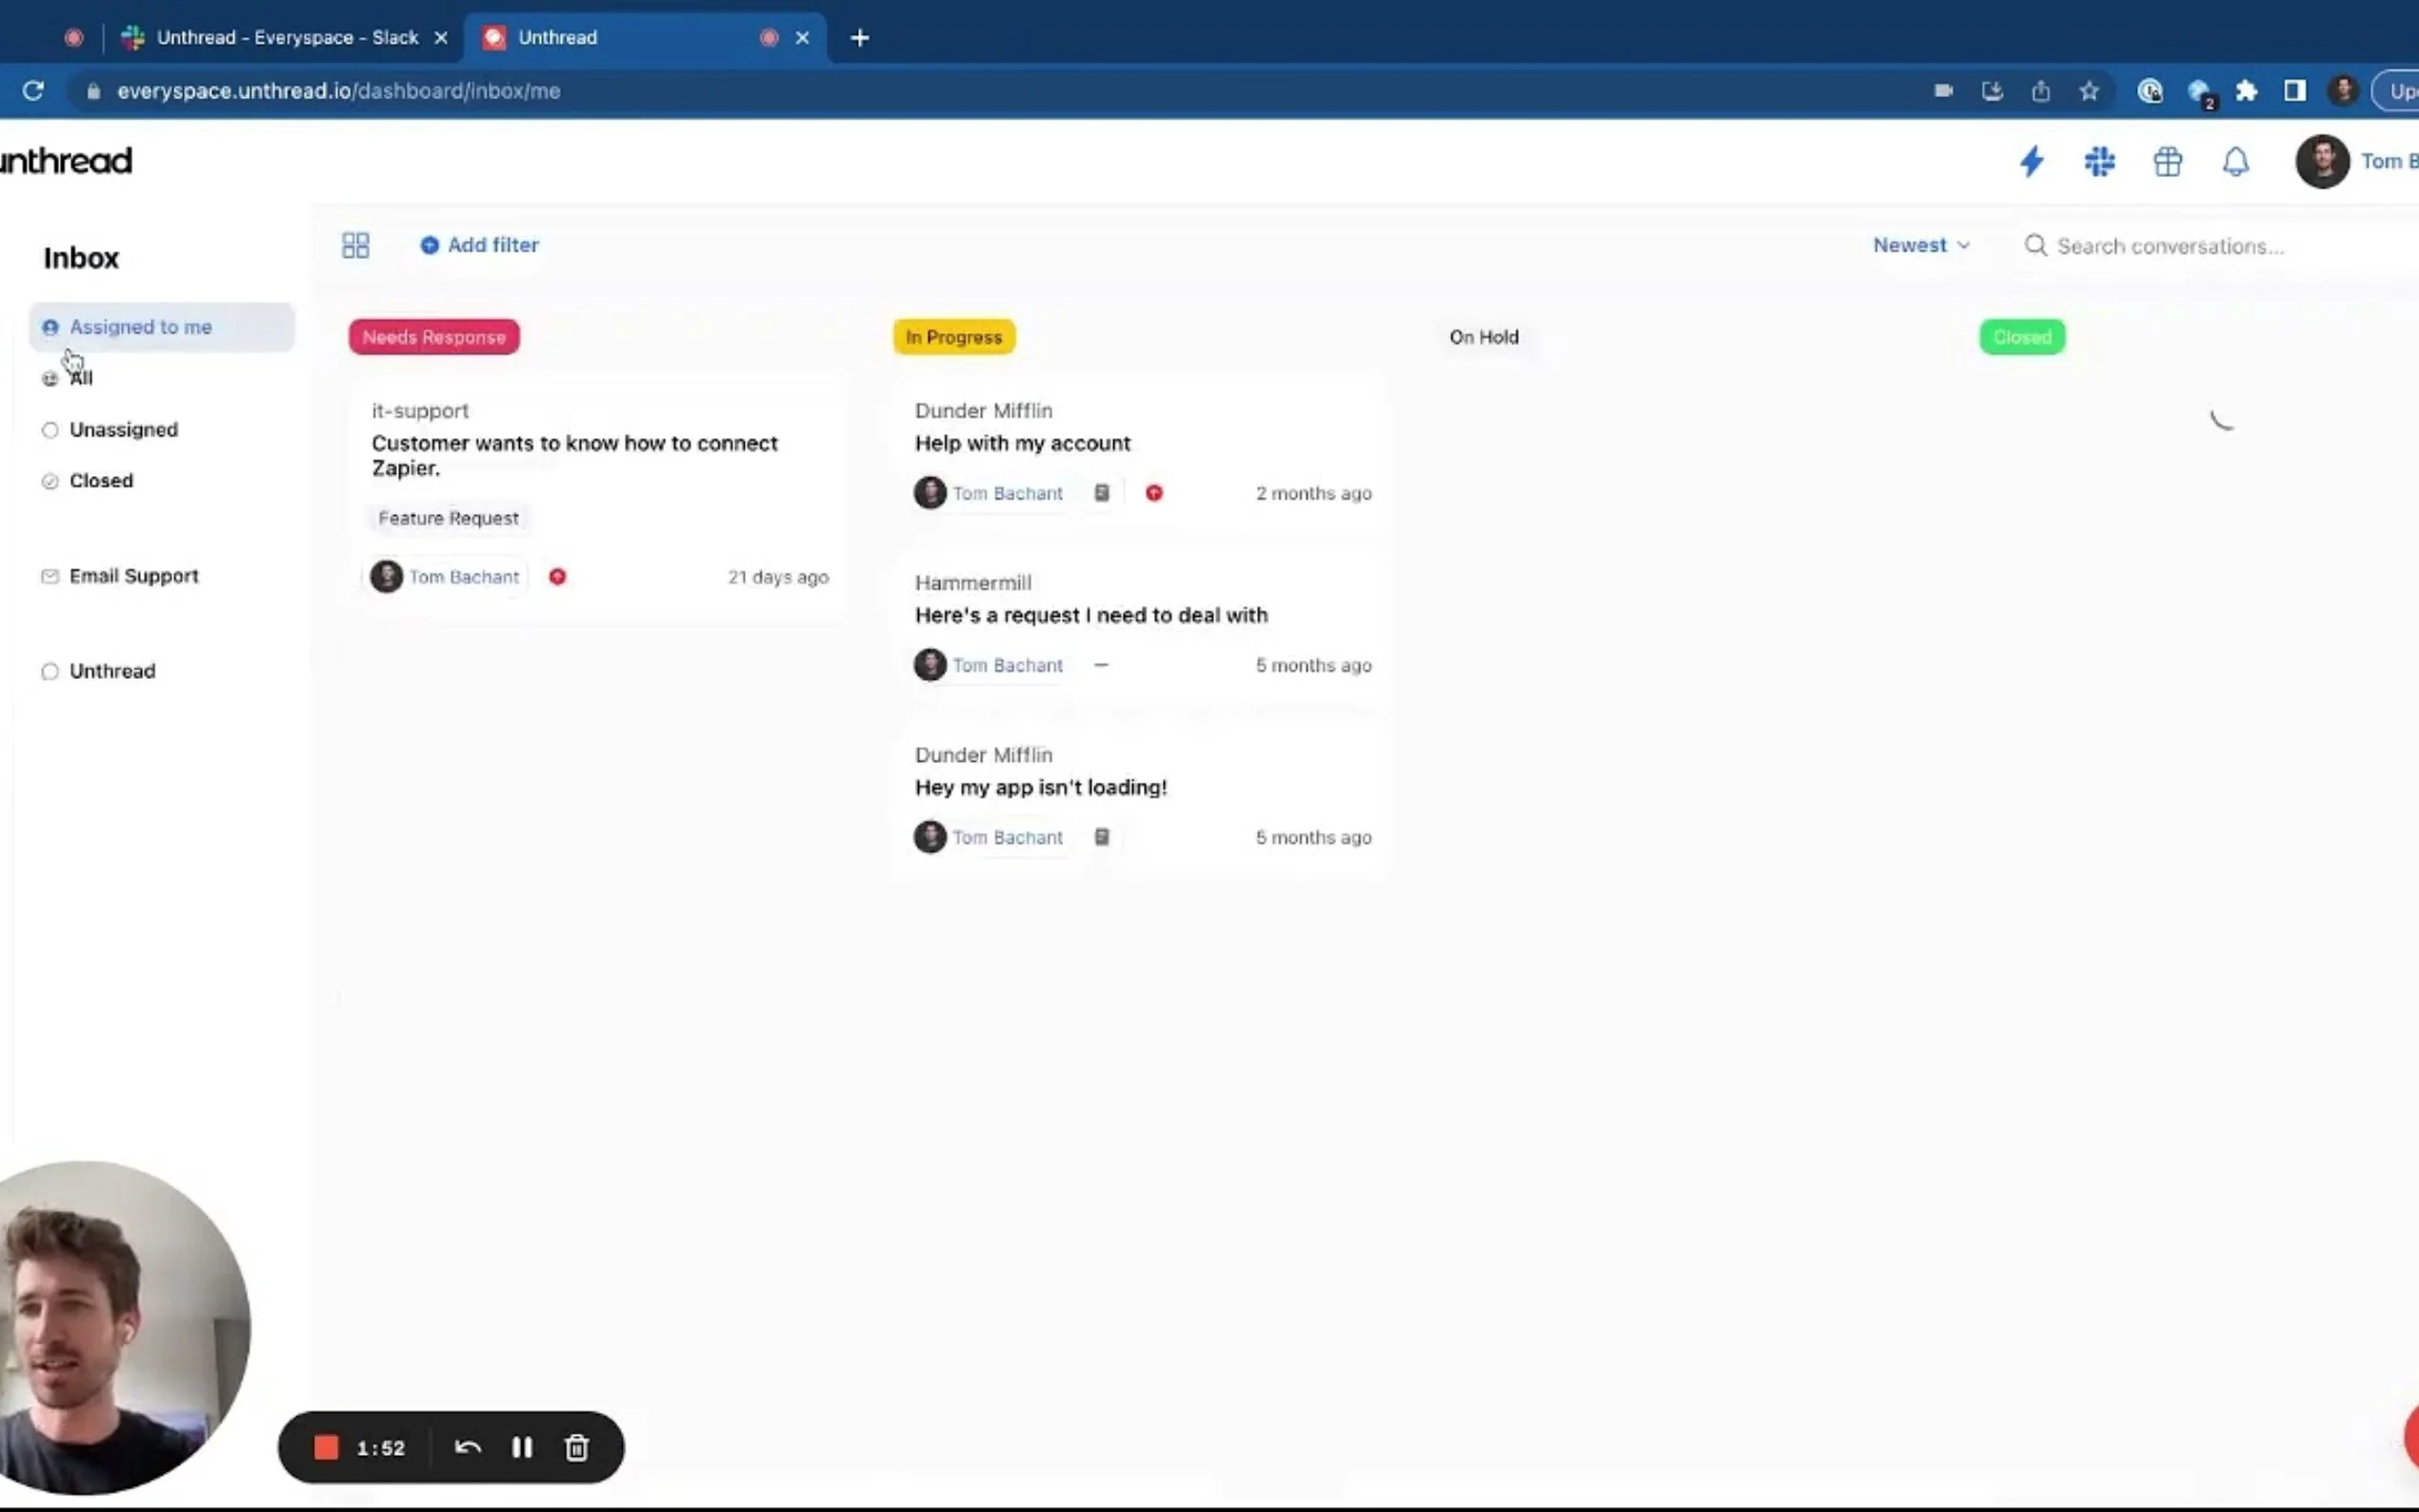Open the Slack integration icon in header

pyautogui.click(x=2099, y=161)
